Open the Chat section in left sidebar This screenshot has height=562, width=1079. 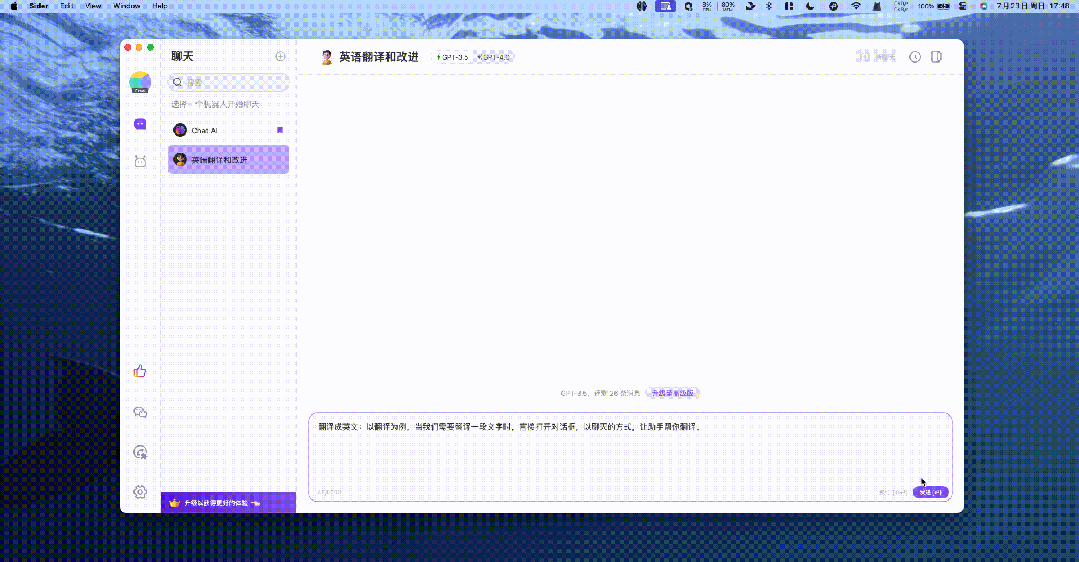(x=140, y=125)
